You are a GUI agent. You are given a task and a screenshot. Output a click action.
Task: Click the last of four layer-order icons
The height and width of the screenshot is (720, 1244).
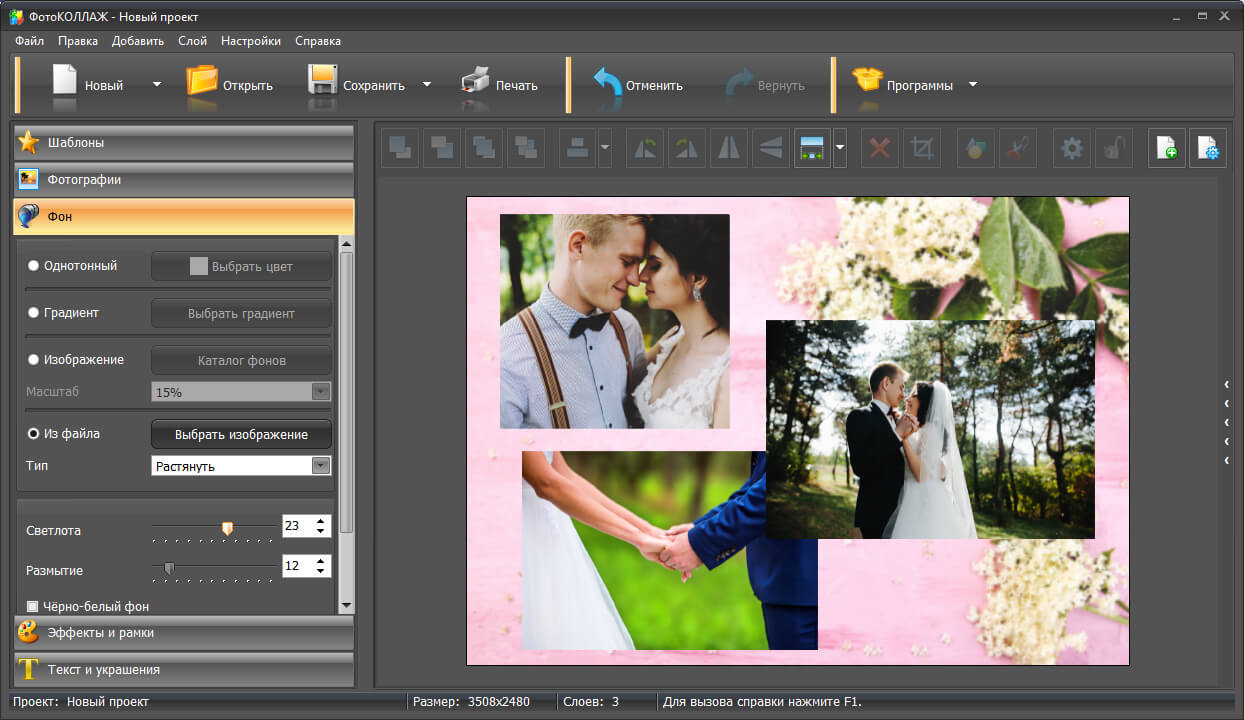pos(526,148)
